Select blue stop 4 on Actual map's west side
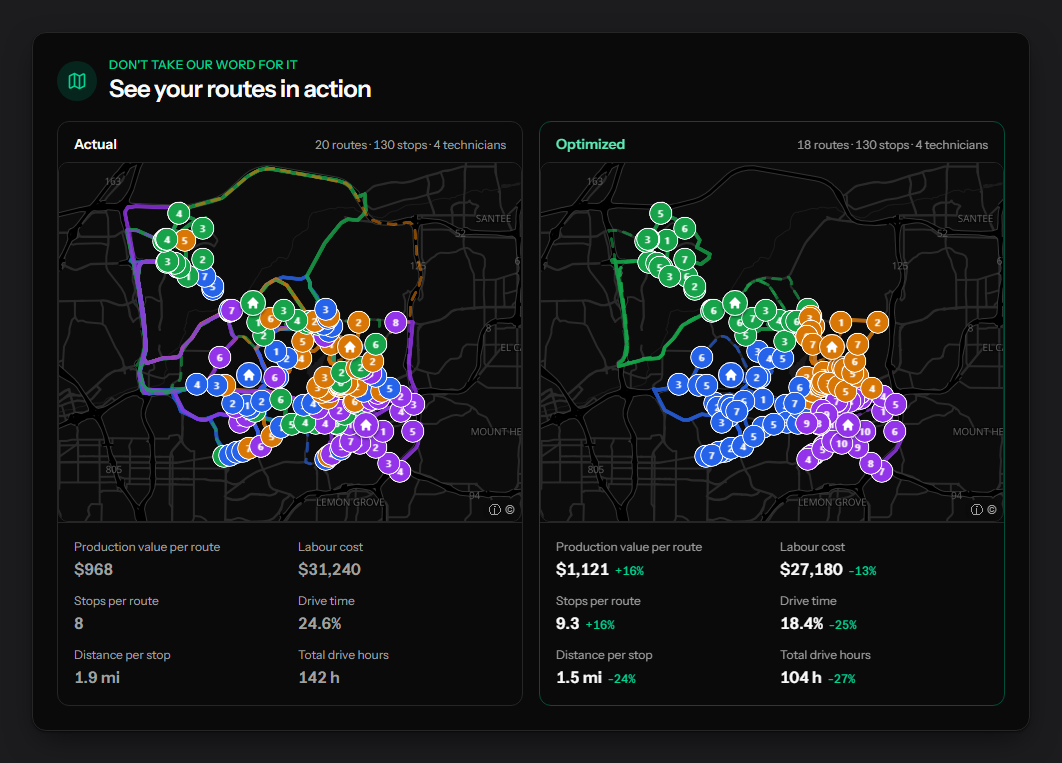 tap(197, 385)
